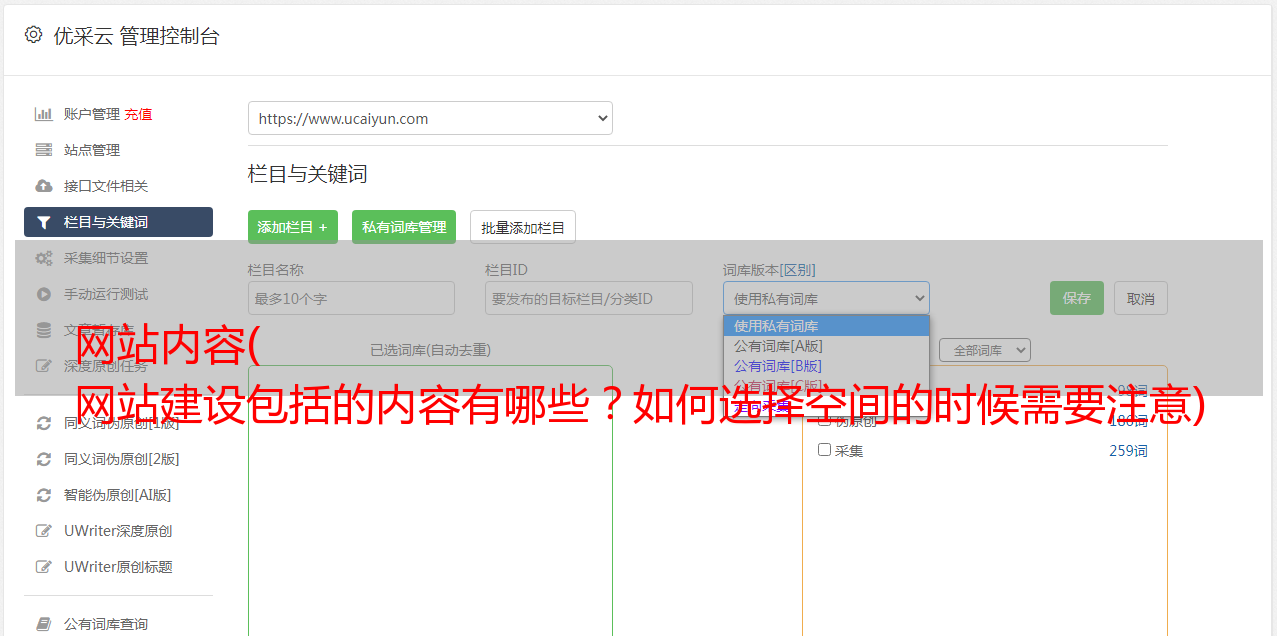Open 采集细节设置 via its cogs icon
The height and width of the screenshot is (636, 1277).
coord(43,258)
